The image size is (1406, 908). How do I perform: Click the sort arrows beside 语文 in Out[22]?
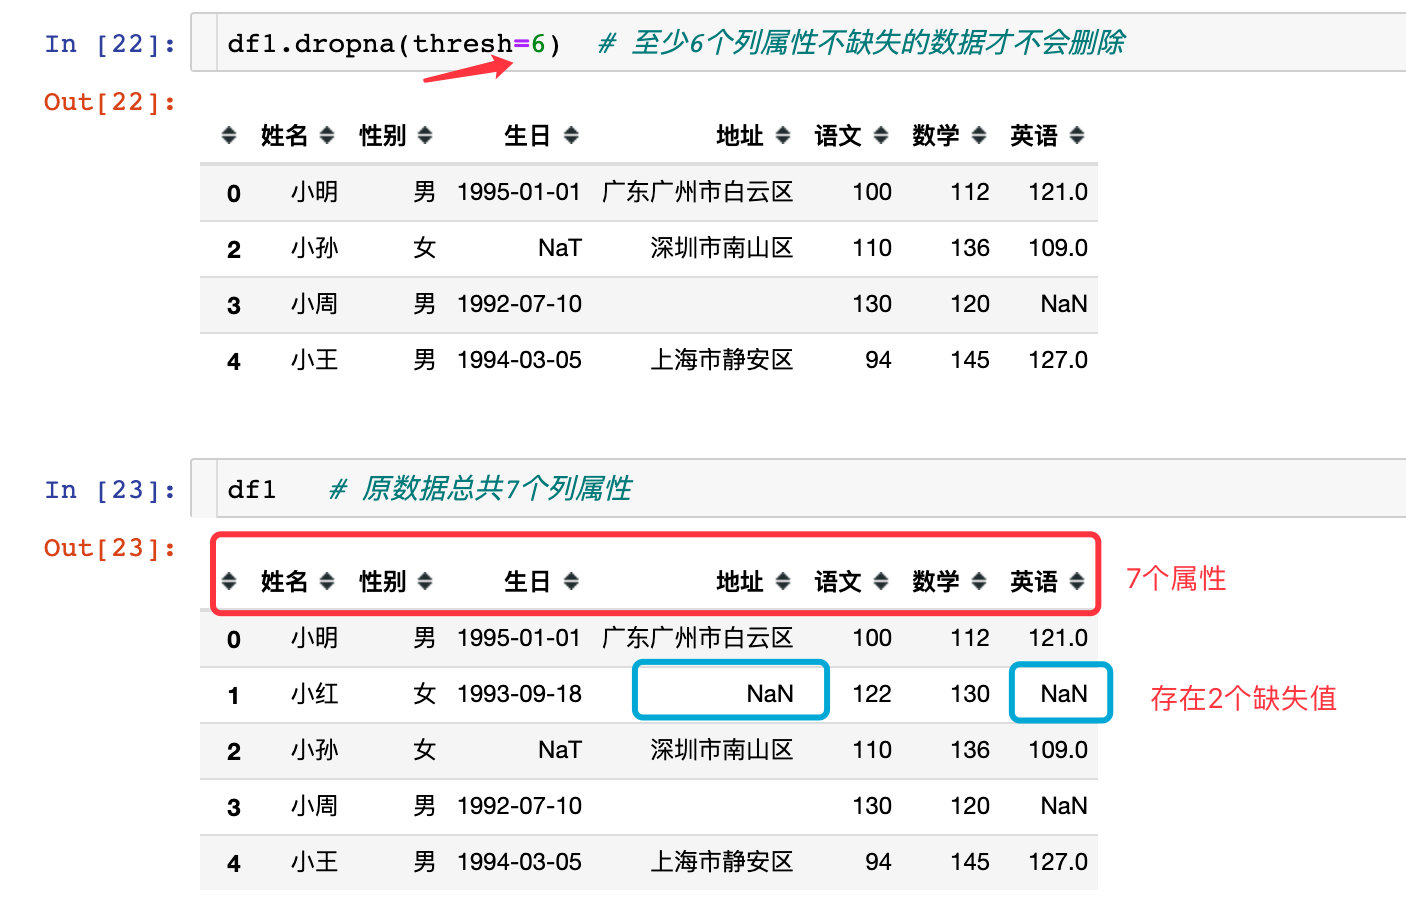click(x=880, y=136)
